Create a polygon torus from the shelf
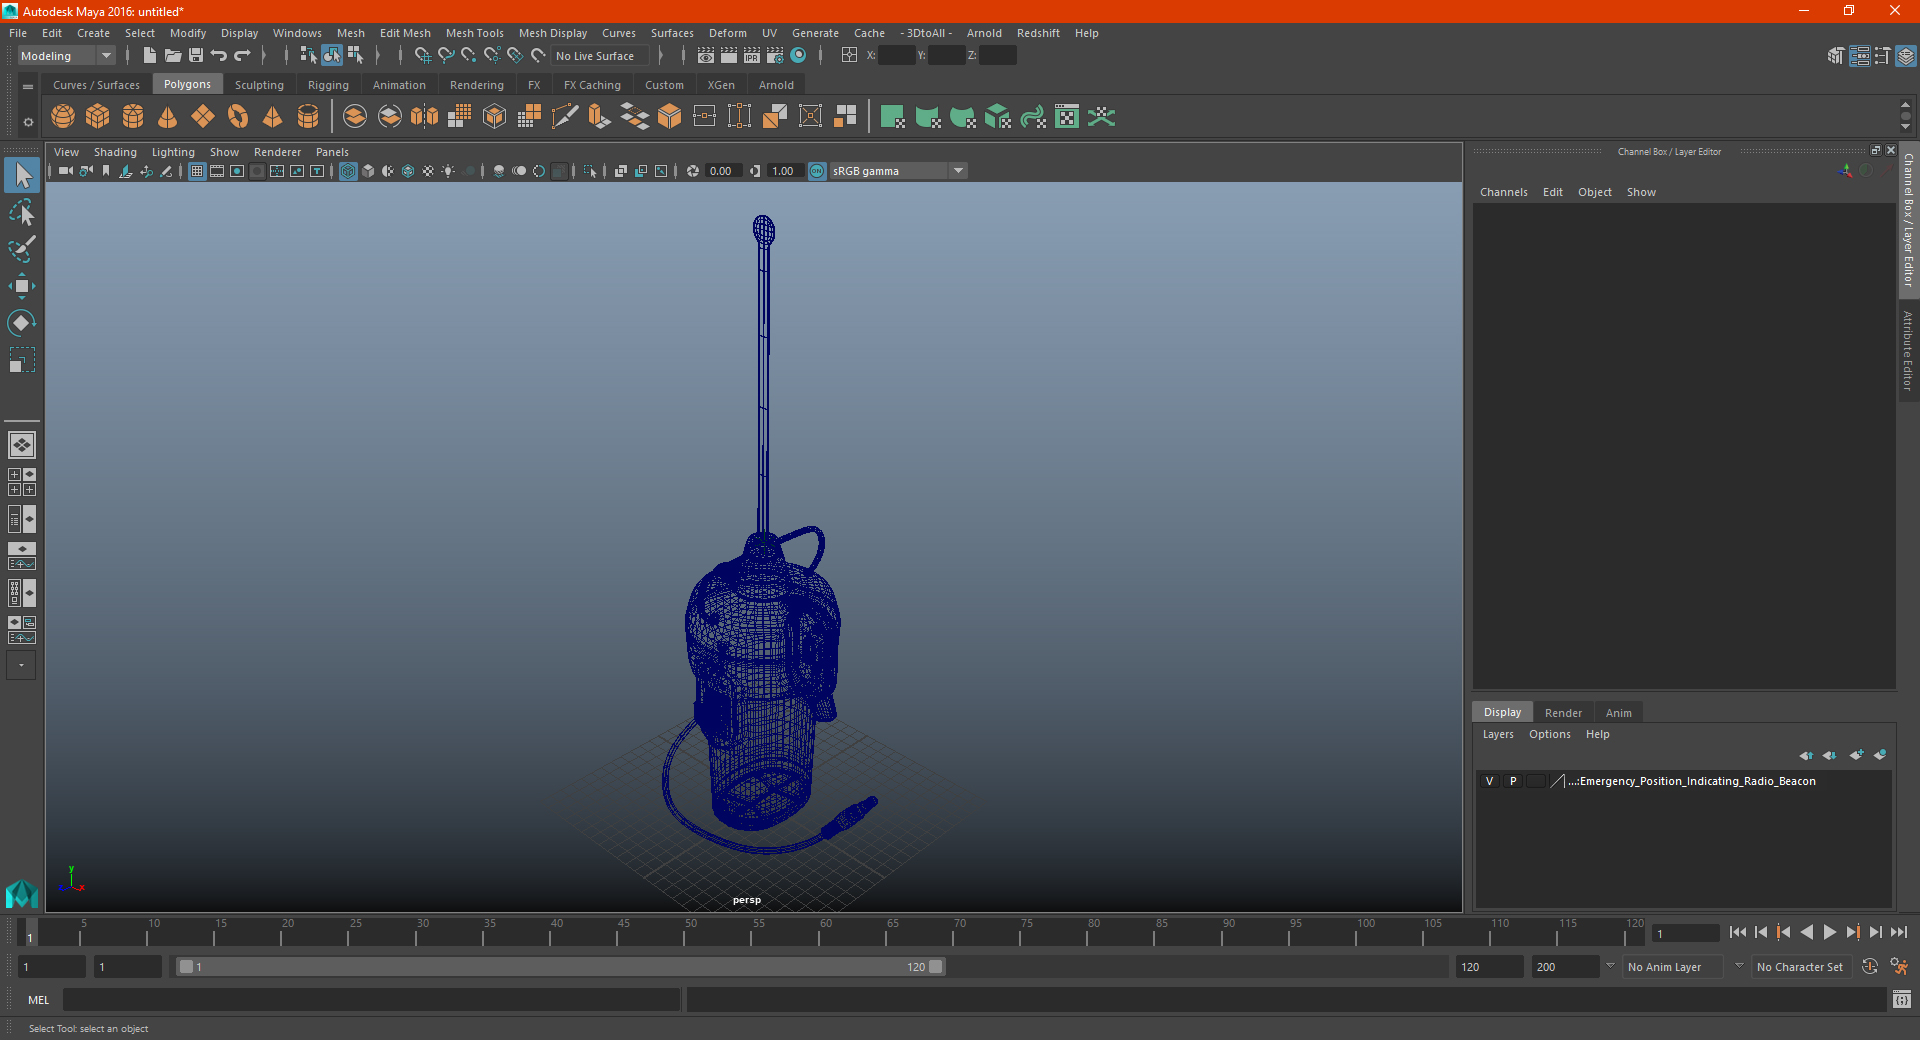 pyautogui.click(x=238, y=117)
